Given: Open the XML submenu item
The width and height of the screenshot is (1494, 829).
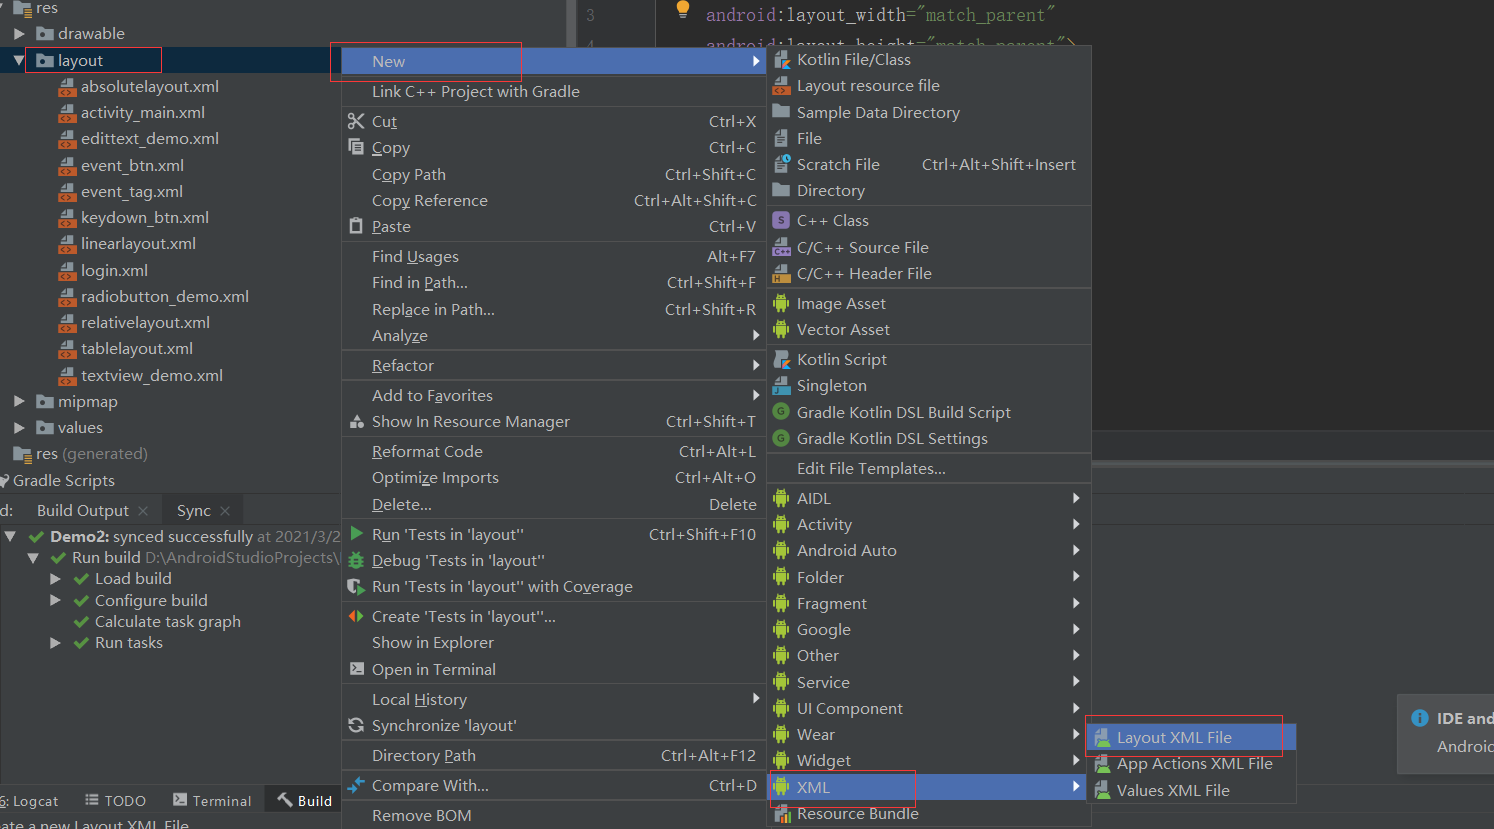Looking at the screenshot, I should tap(927, 788).
